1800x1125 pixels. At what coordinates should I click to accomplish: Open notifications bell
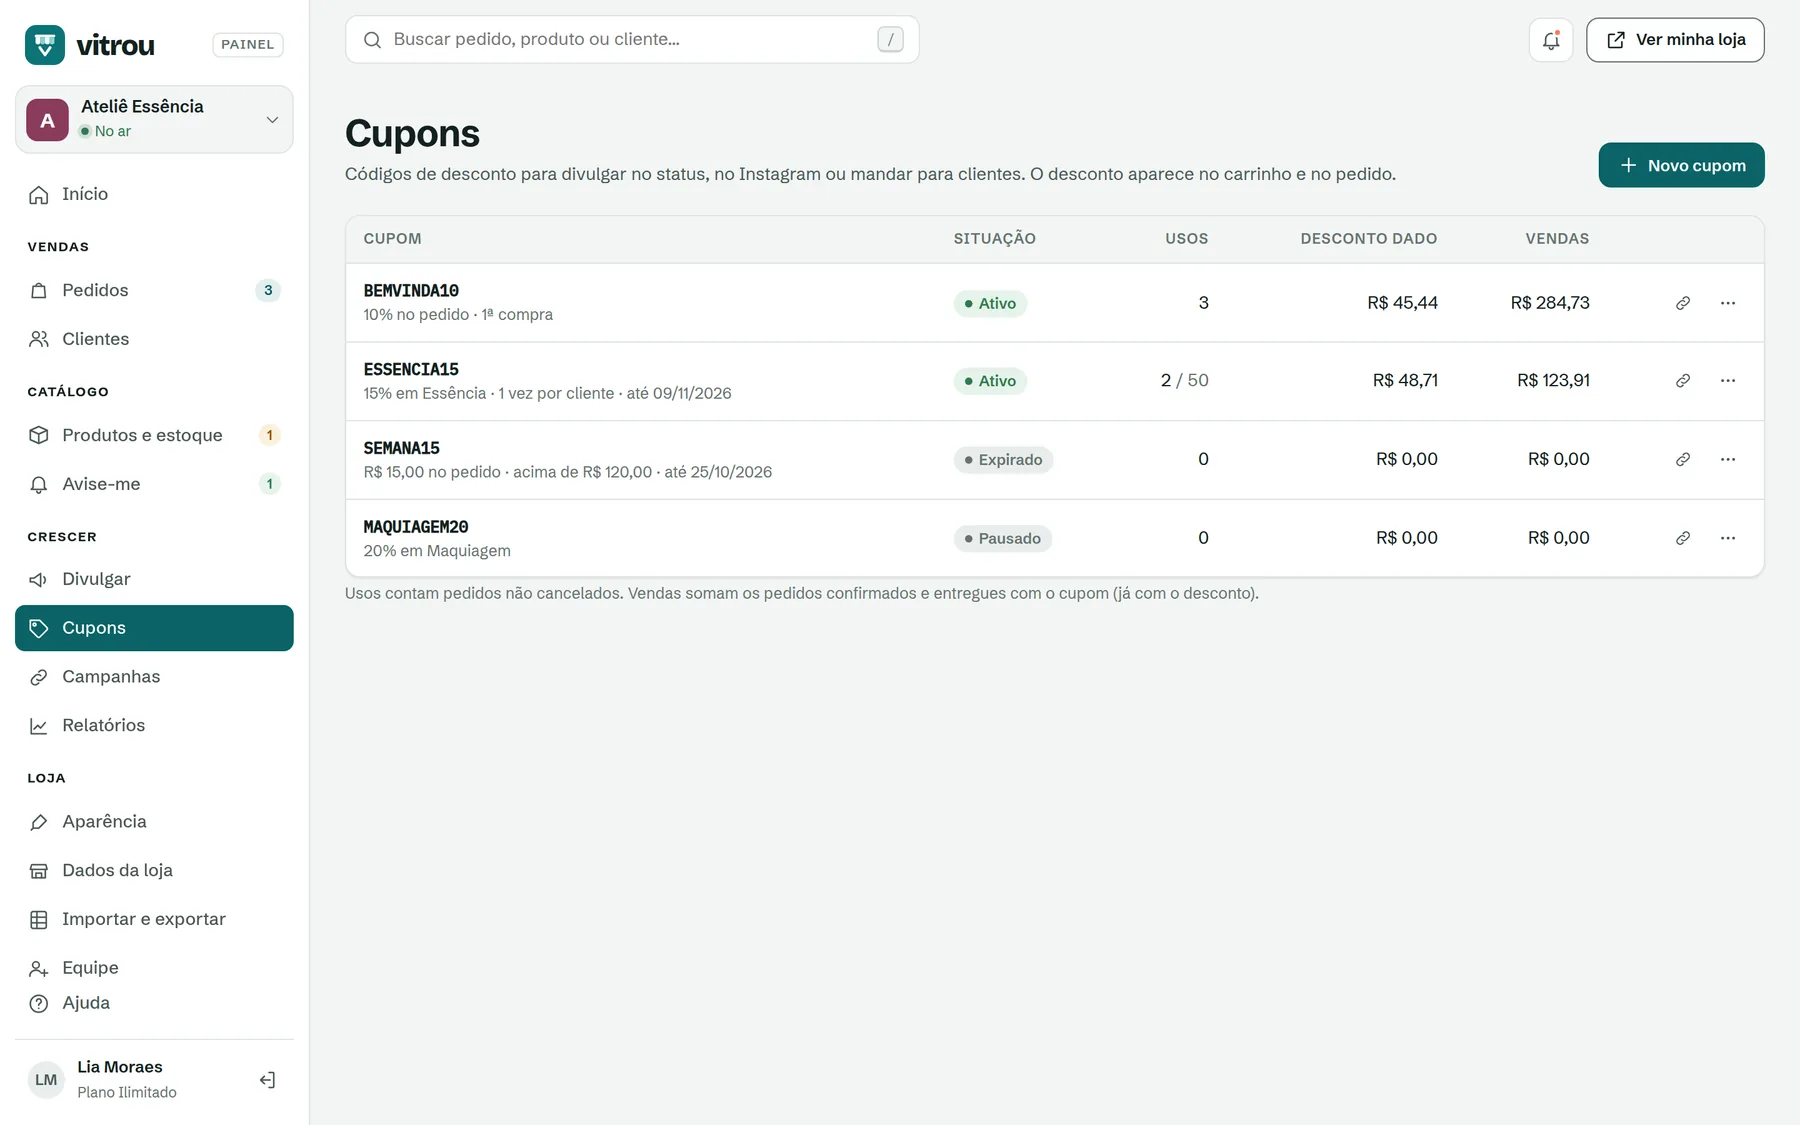(x=1551, y=40)
